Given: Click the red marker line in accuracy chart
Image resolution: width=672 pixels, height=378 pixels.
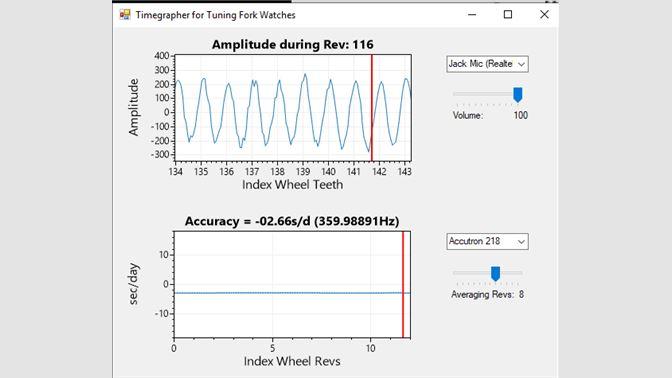Looking at the screenshot, I should coord(403,285).
